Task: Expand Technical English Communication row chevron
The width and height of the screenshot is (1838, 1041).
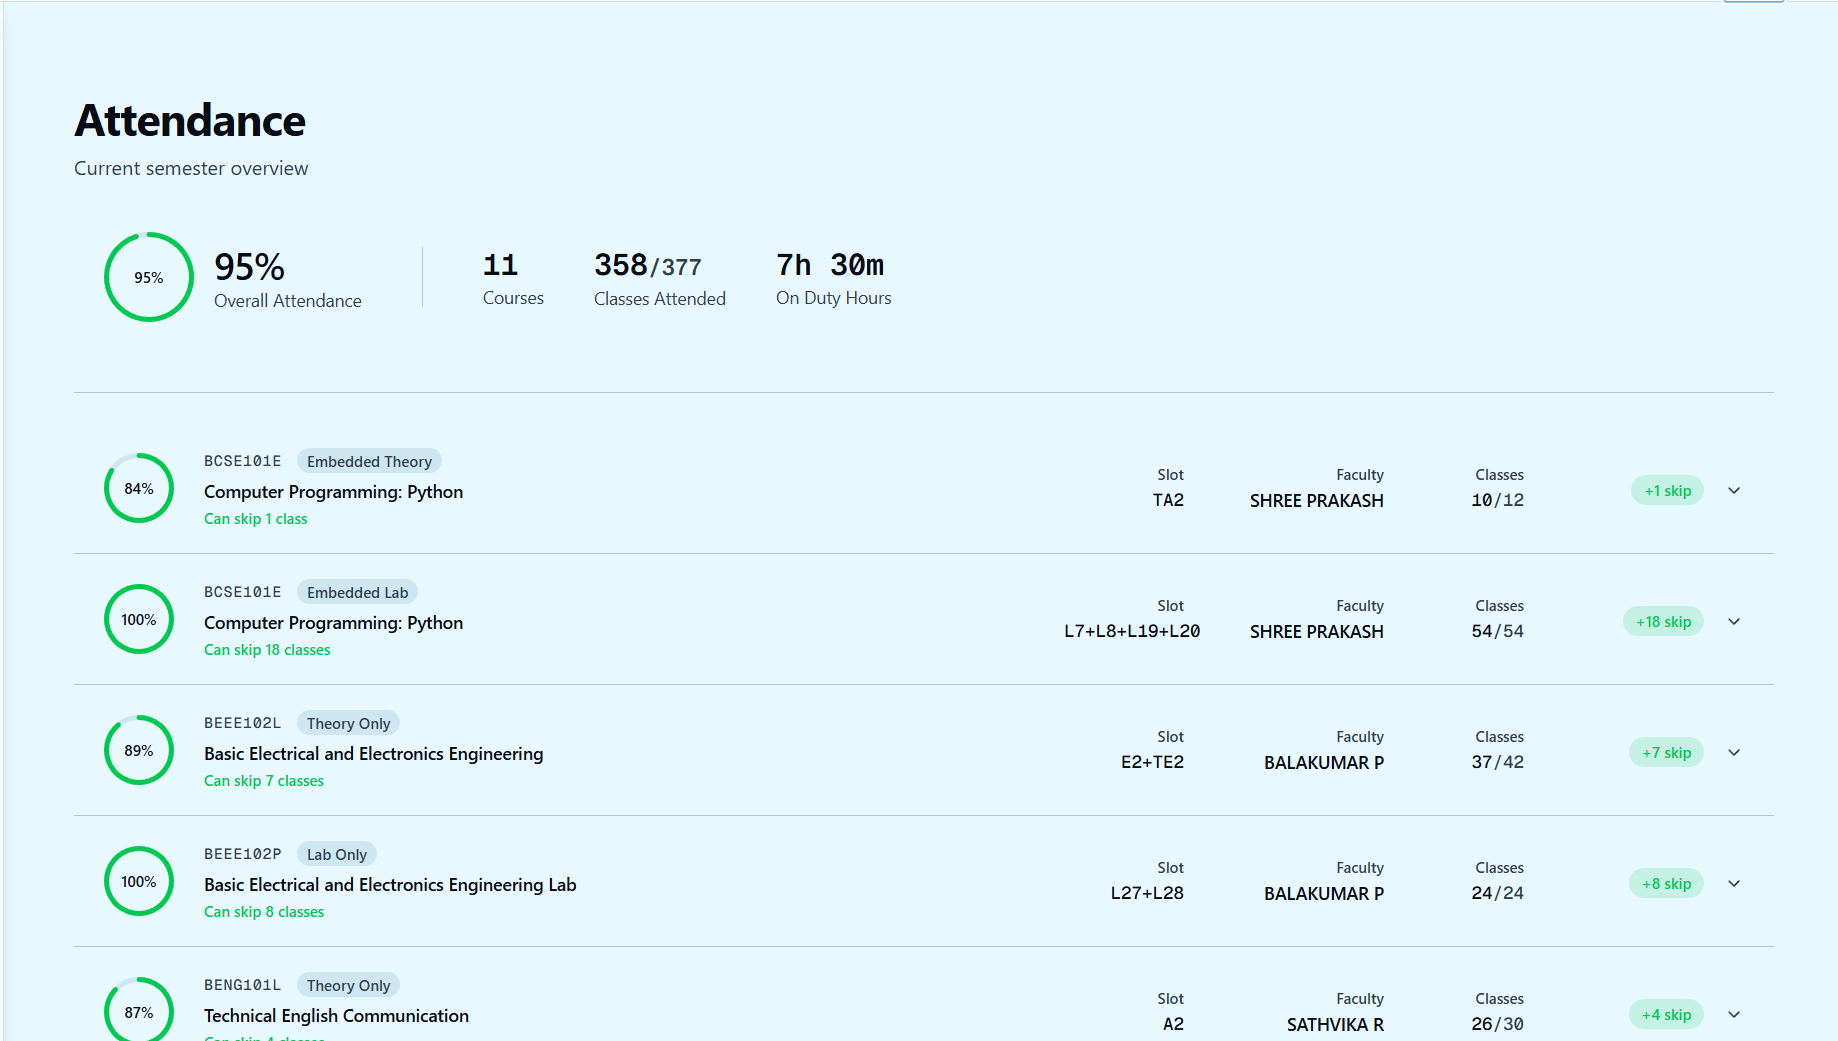Action: [x=1734, y=1014]
